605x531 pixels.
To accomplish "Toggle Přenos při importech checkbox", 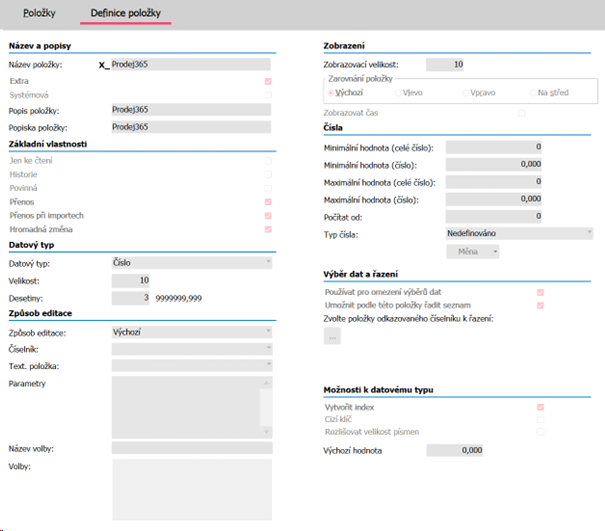I will tap(266, 215).
